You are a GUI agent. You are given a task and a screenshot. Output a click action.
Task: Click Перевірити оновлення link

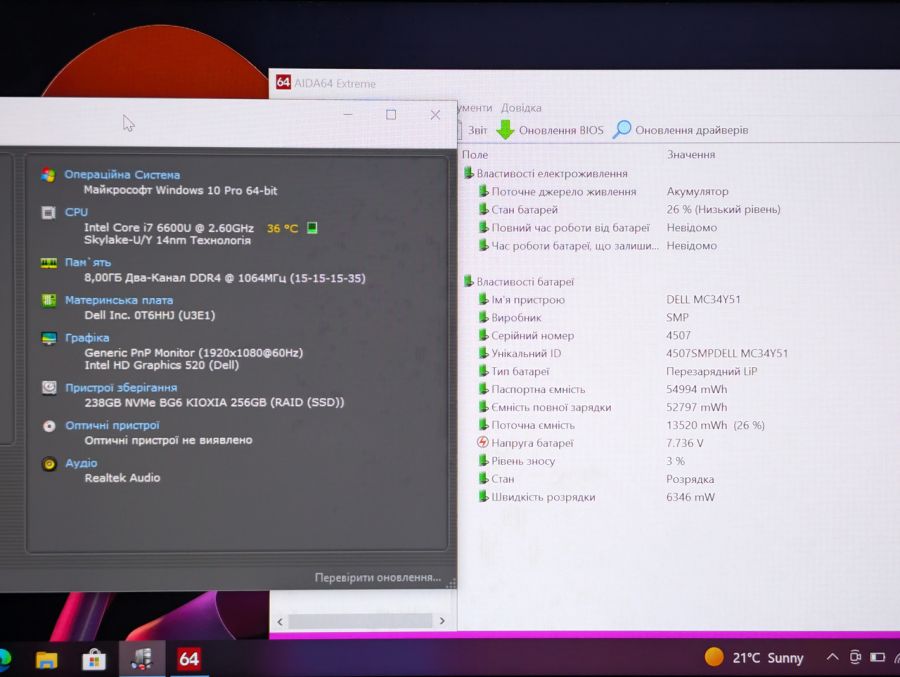coord(378,578)
